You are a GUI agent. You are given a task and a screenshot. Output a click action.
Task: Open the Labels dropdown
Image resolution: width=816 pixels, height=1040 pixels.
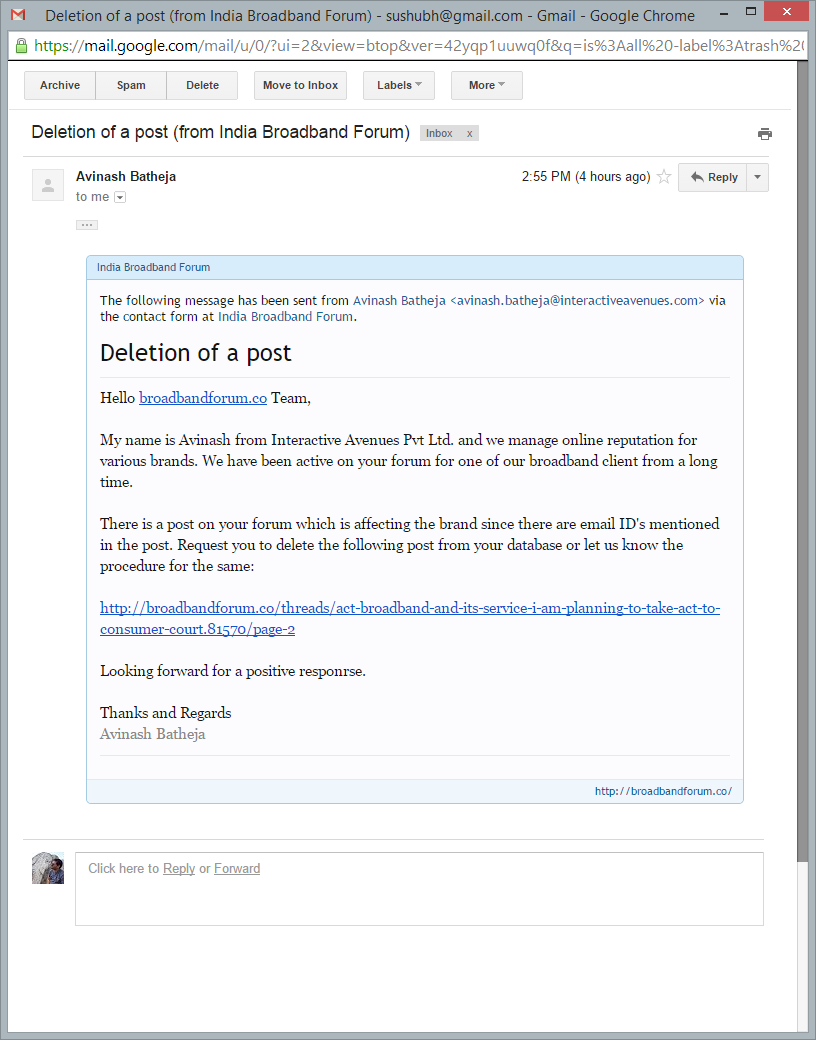[x=398, y=85]
